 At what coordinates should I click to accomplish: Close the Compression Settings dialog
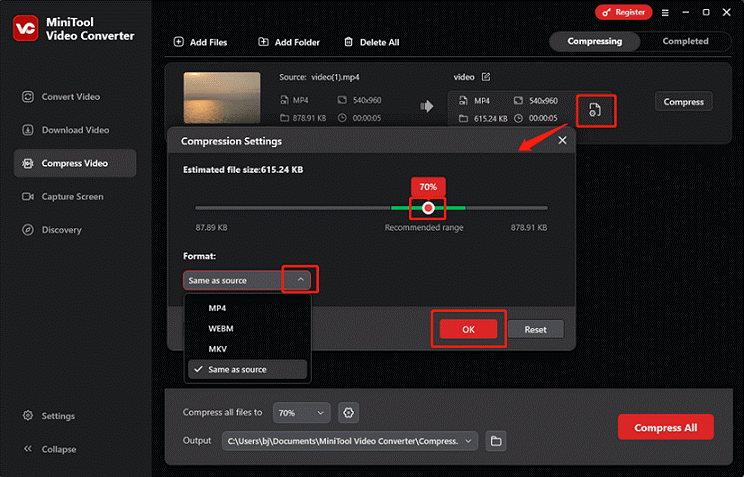tap(562, 140)
